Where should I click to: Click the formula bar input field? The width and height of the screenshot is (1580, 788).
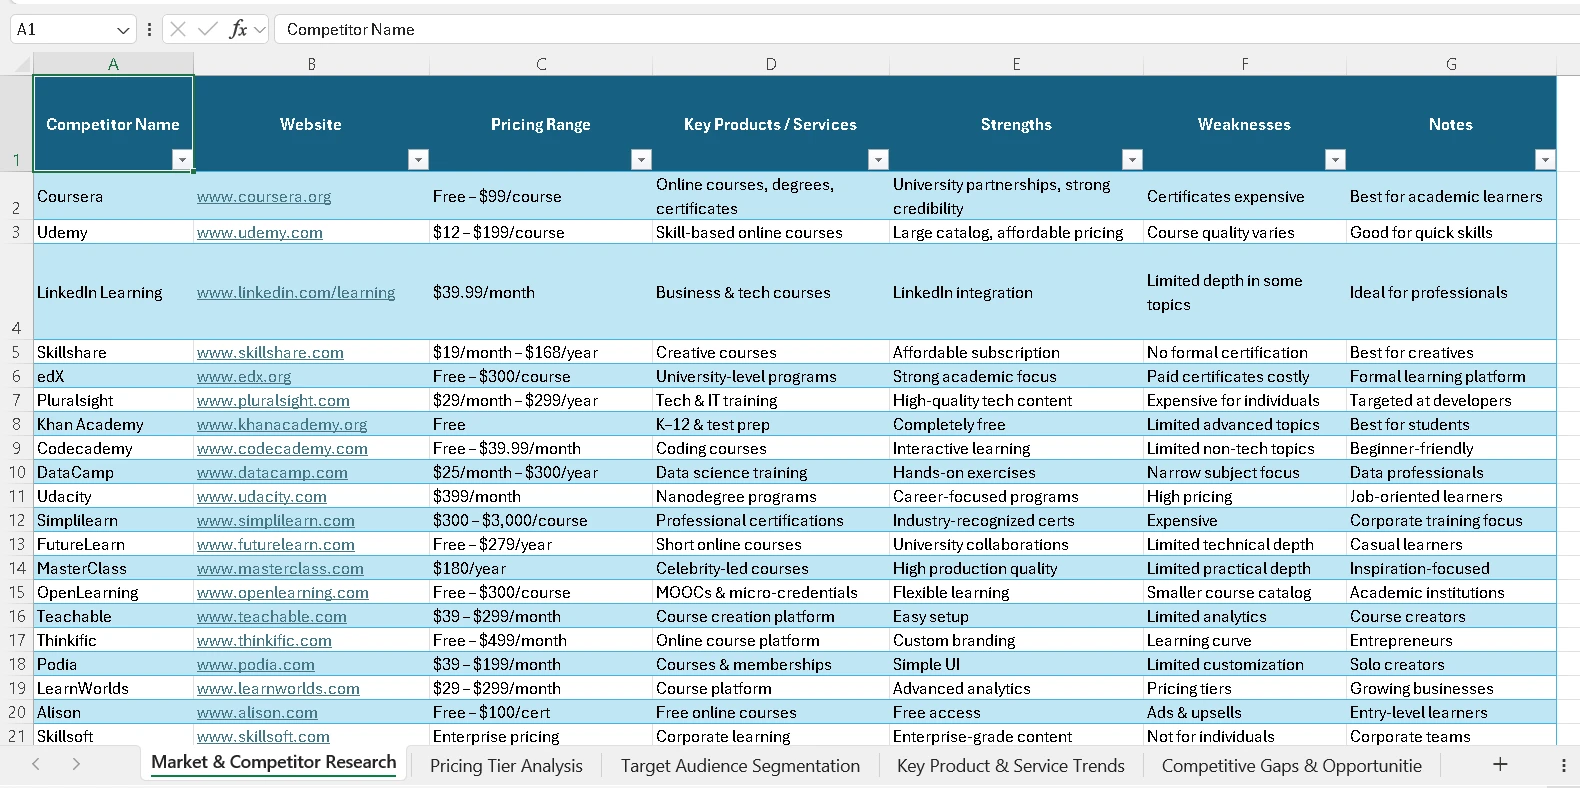[x=927, y=29]
